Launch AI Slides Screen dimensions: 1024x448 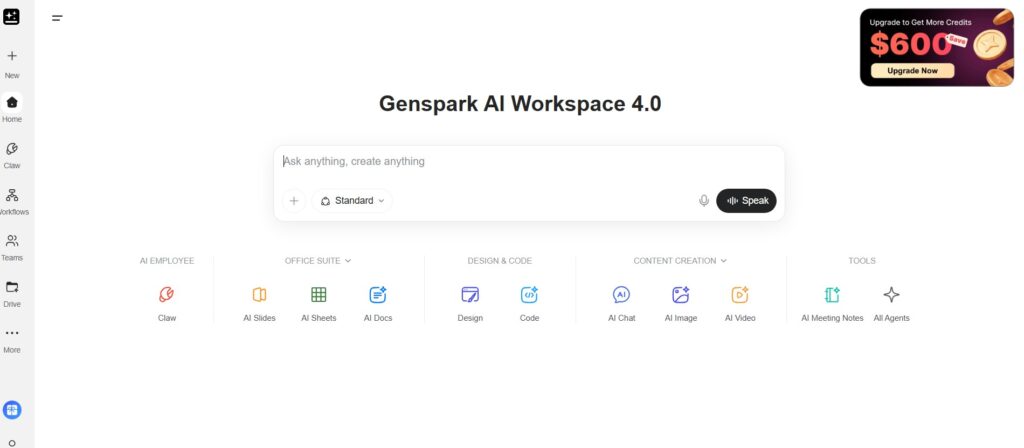pos(259,304)
